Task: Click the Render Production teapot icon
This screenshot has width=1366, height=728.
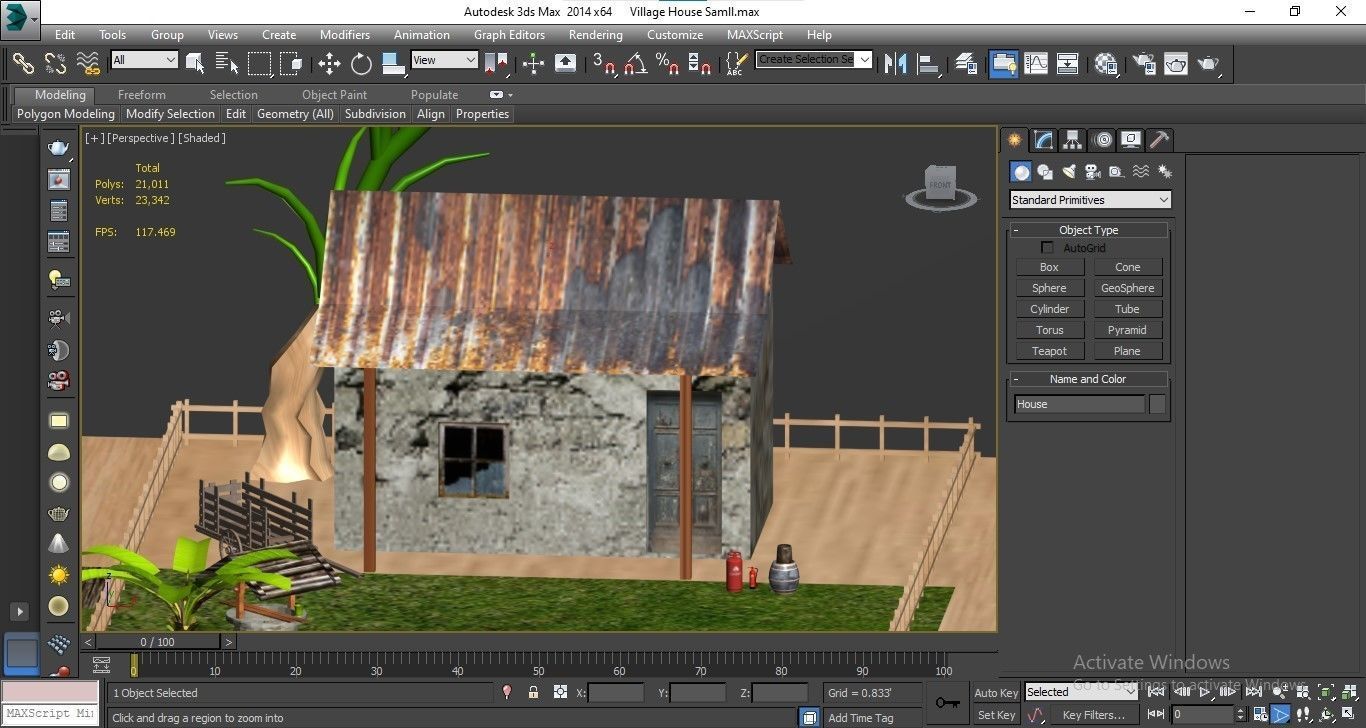Action: point(1209,63)
